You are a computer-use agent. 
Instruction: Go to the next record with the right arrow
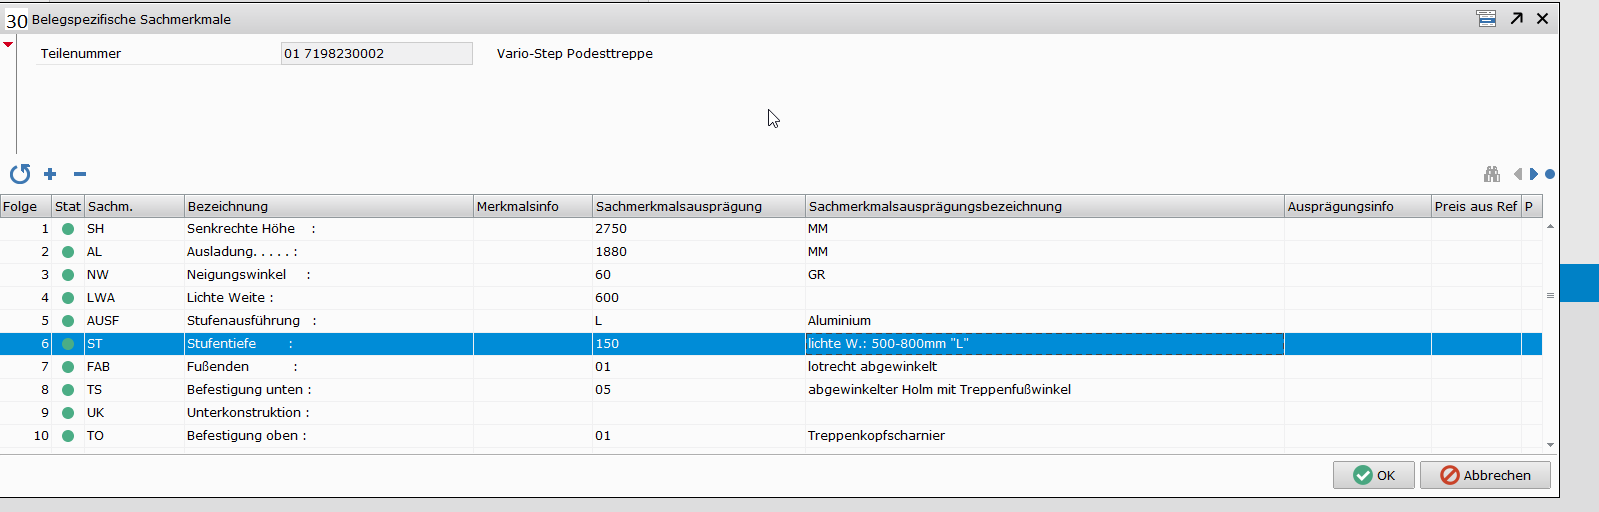[x=1534, y=174]
